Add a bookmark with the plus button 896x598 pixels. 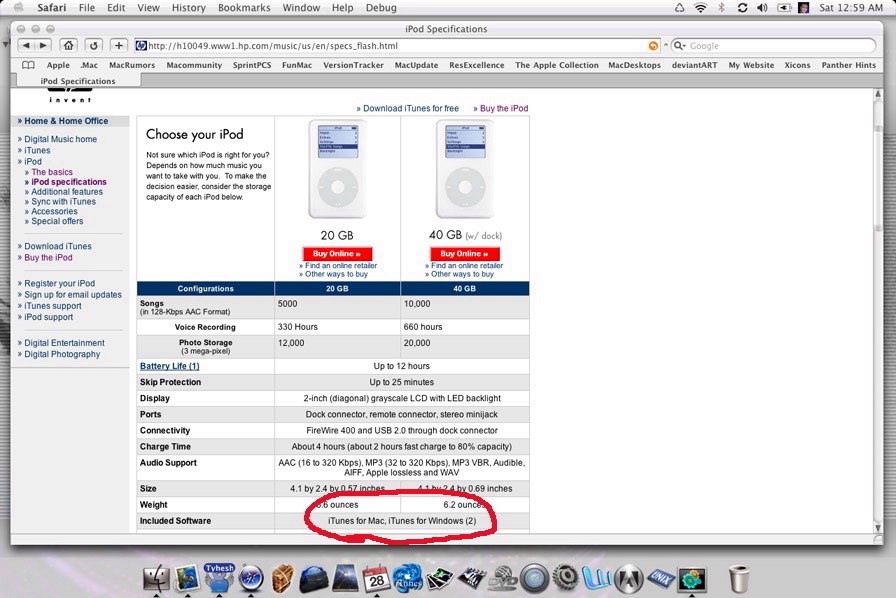click(x=118, y=45)
